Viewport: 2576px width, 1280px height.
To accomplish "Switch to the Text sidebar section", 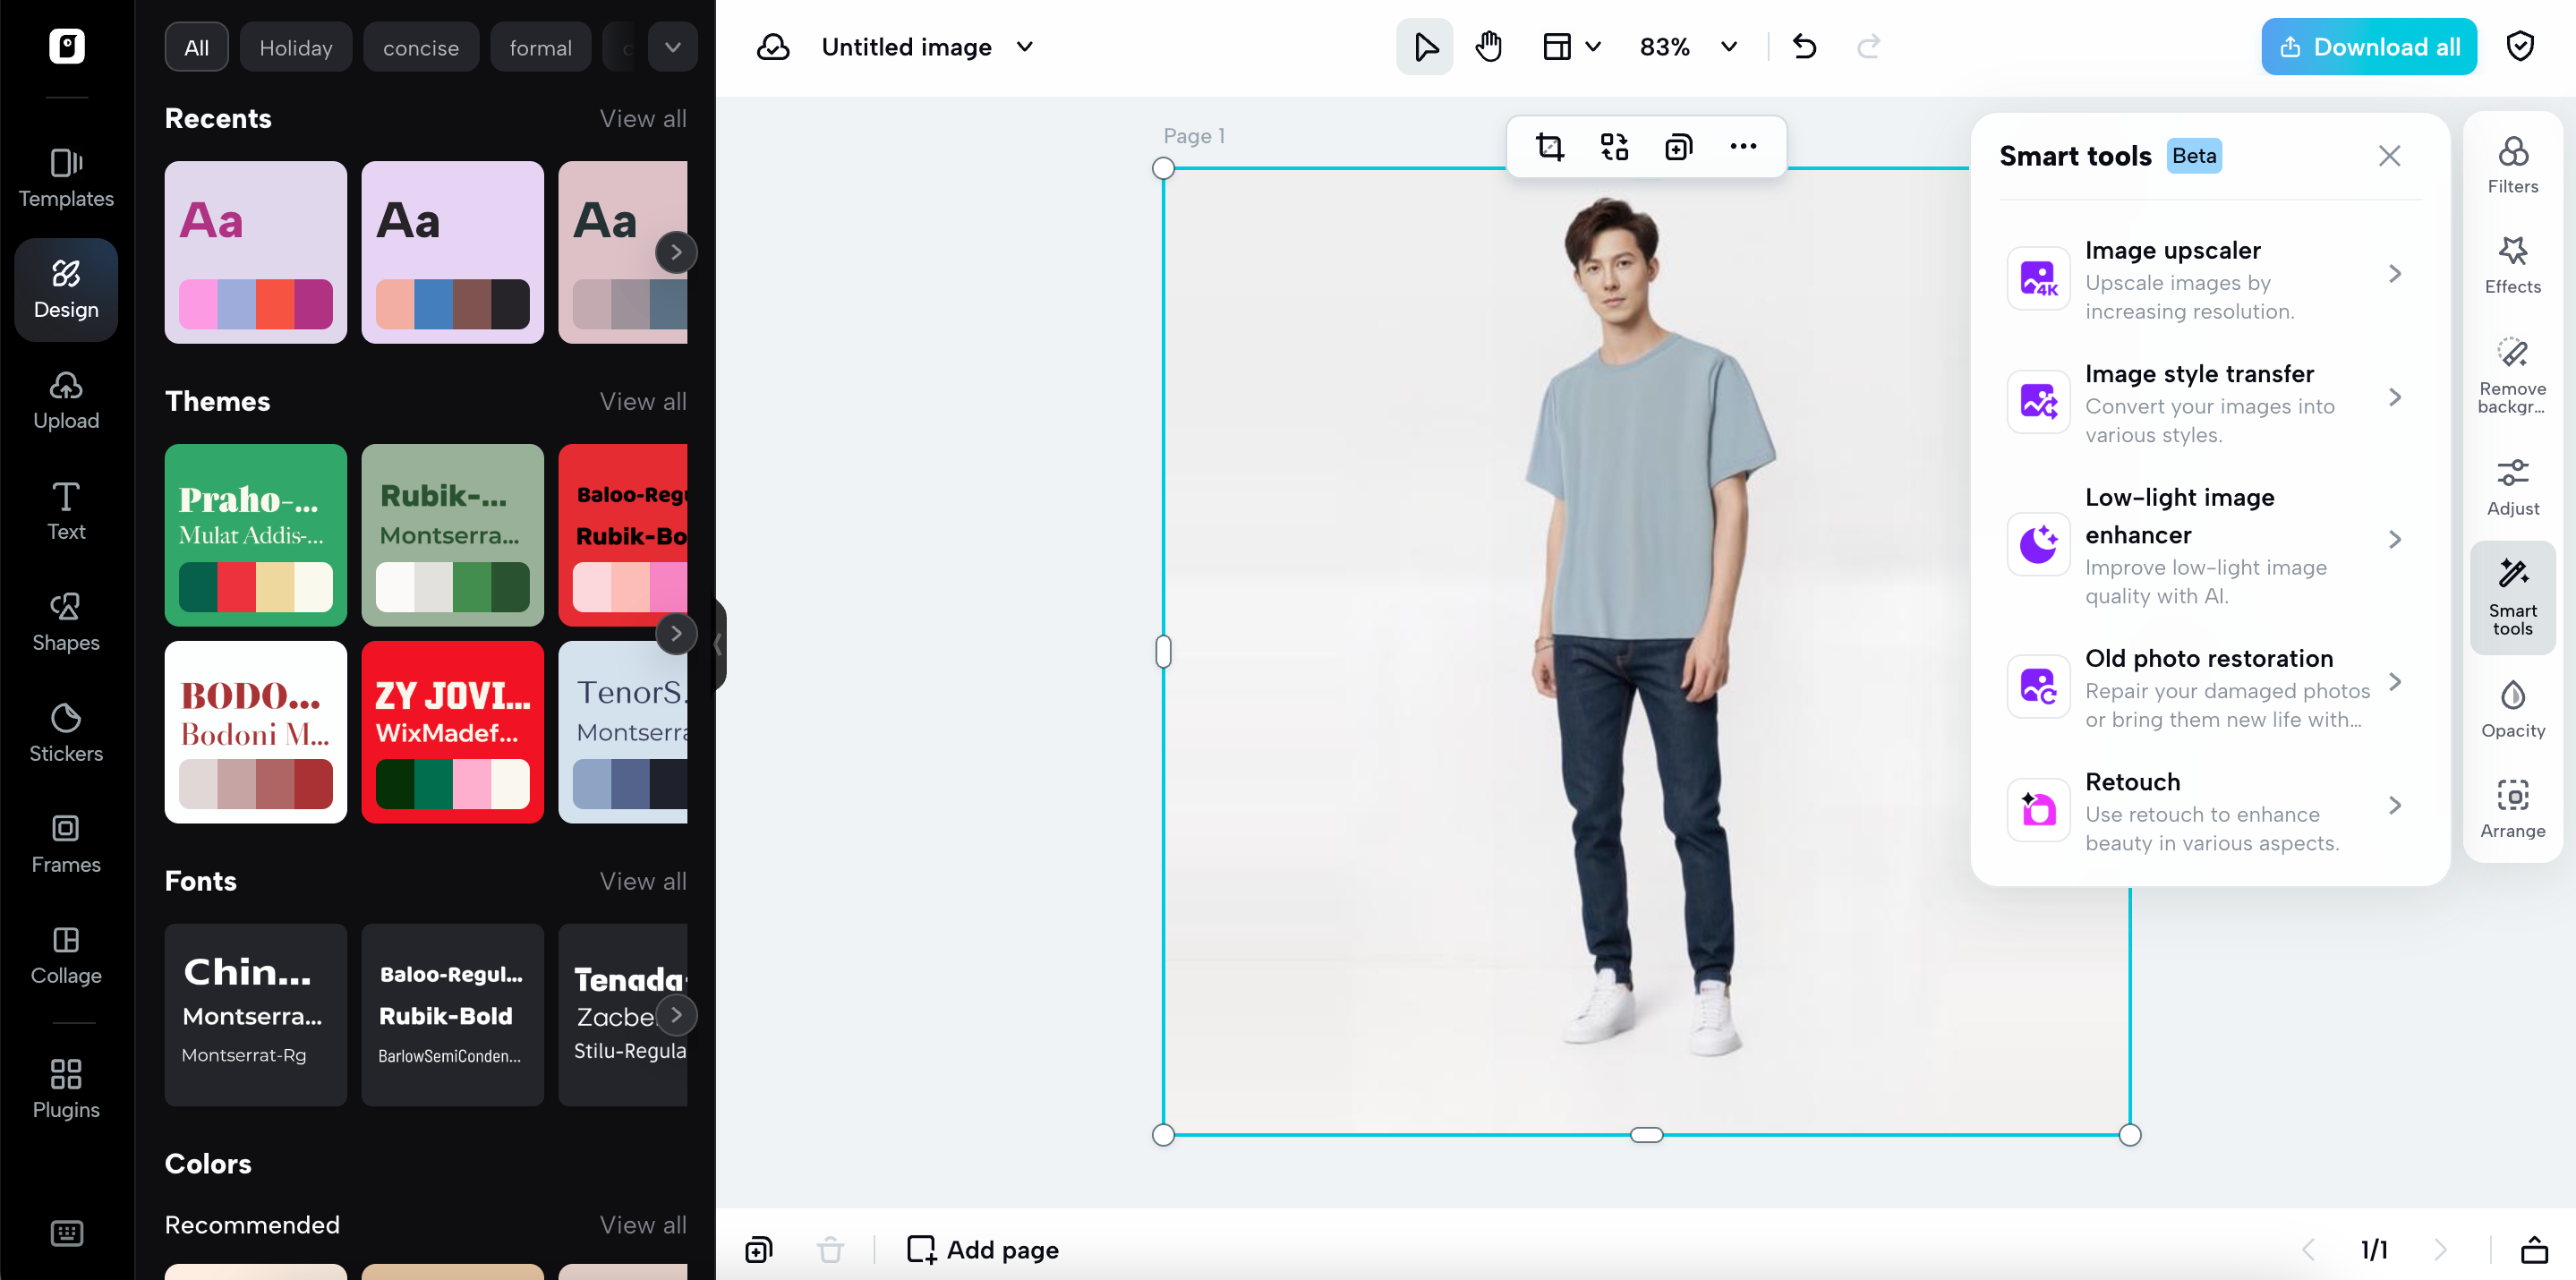I will [65, 510].
